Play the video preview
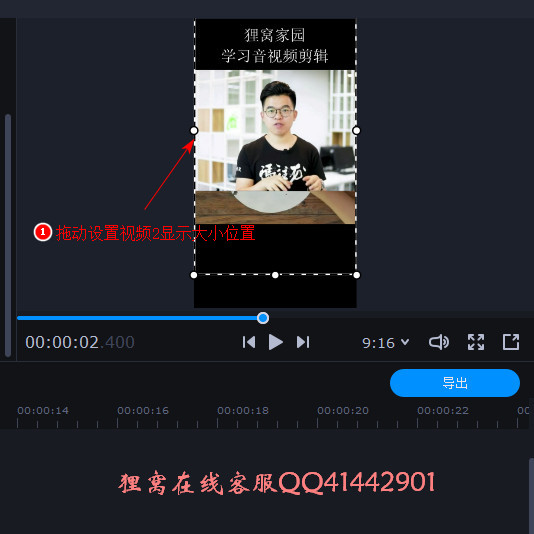Screen dimensions: 534x534 [275, 342]
